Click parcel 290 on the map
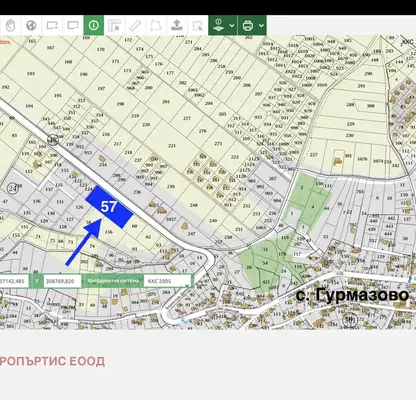The height and width of the screenshot is (400, 416). [368, 74]
